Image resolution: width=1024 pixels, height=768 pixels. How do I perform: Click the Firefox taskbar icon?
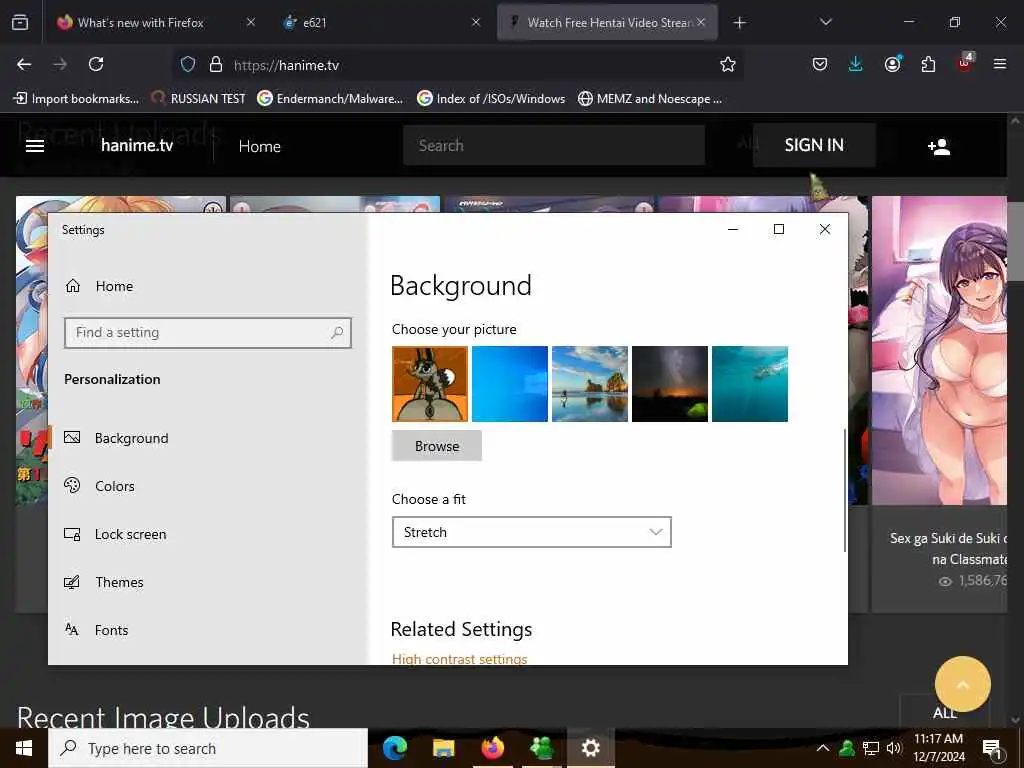click(x=492, y=748)
